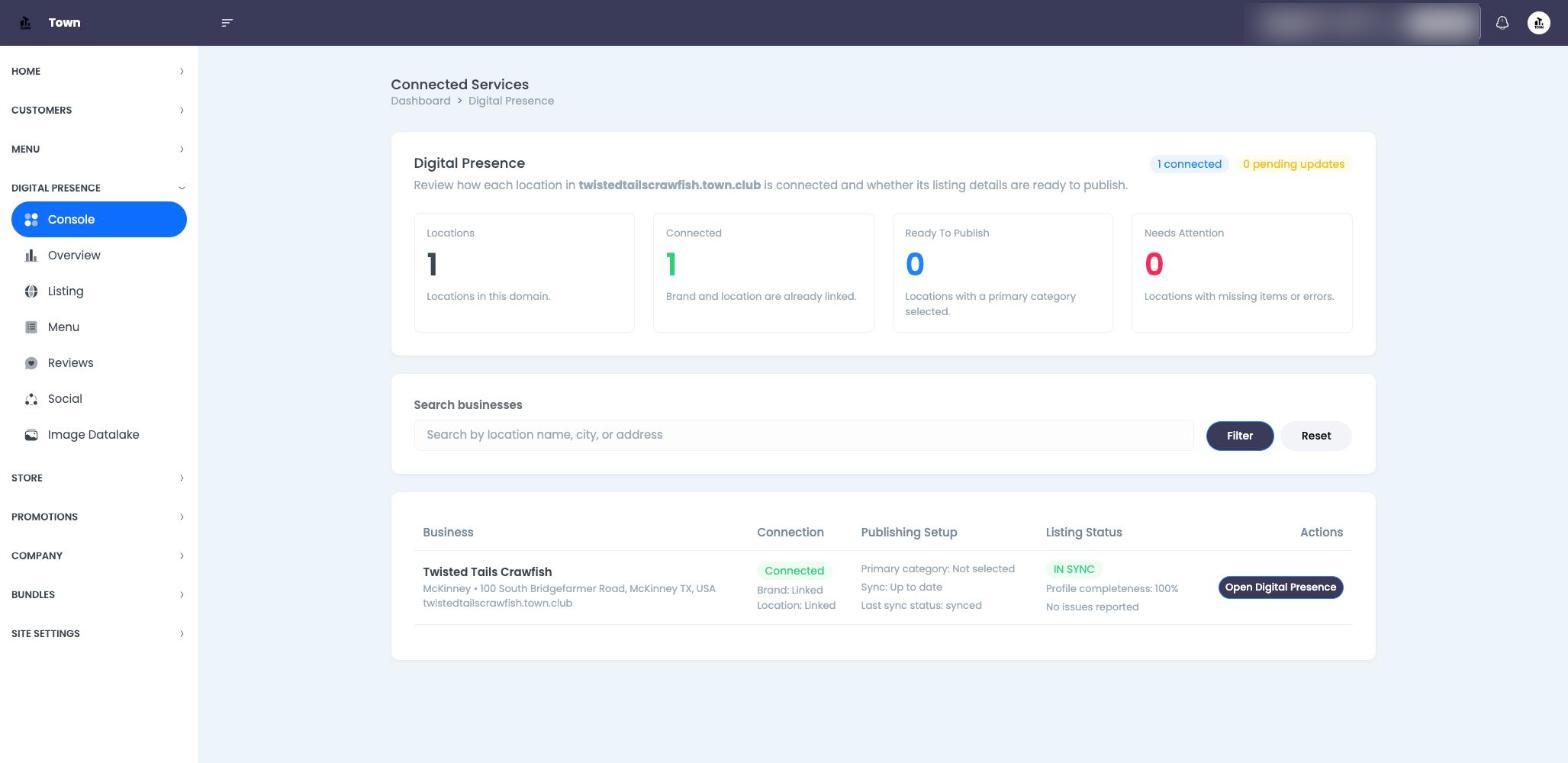This screenshot has height=763, width=1568.
Task: Click the Filter button
Action: [x=1239, y=436]
